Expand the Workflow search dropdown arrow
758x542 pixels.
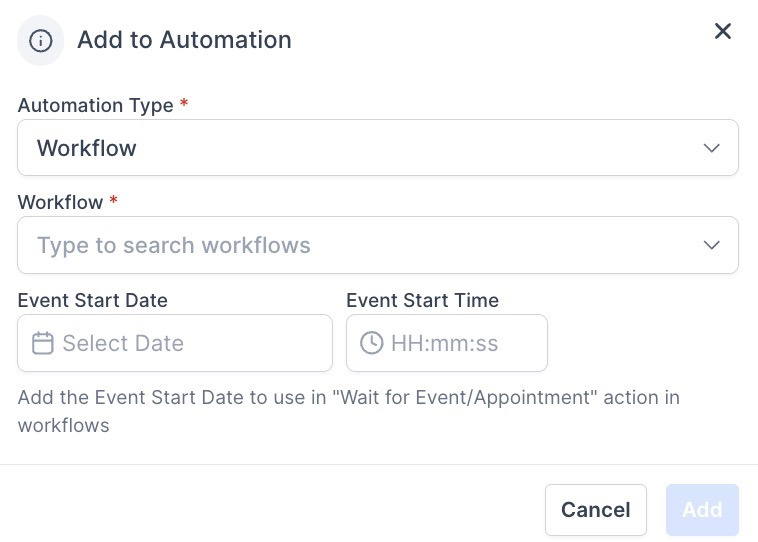pyautogui.click(x=712, y=245)
